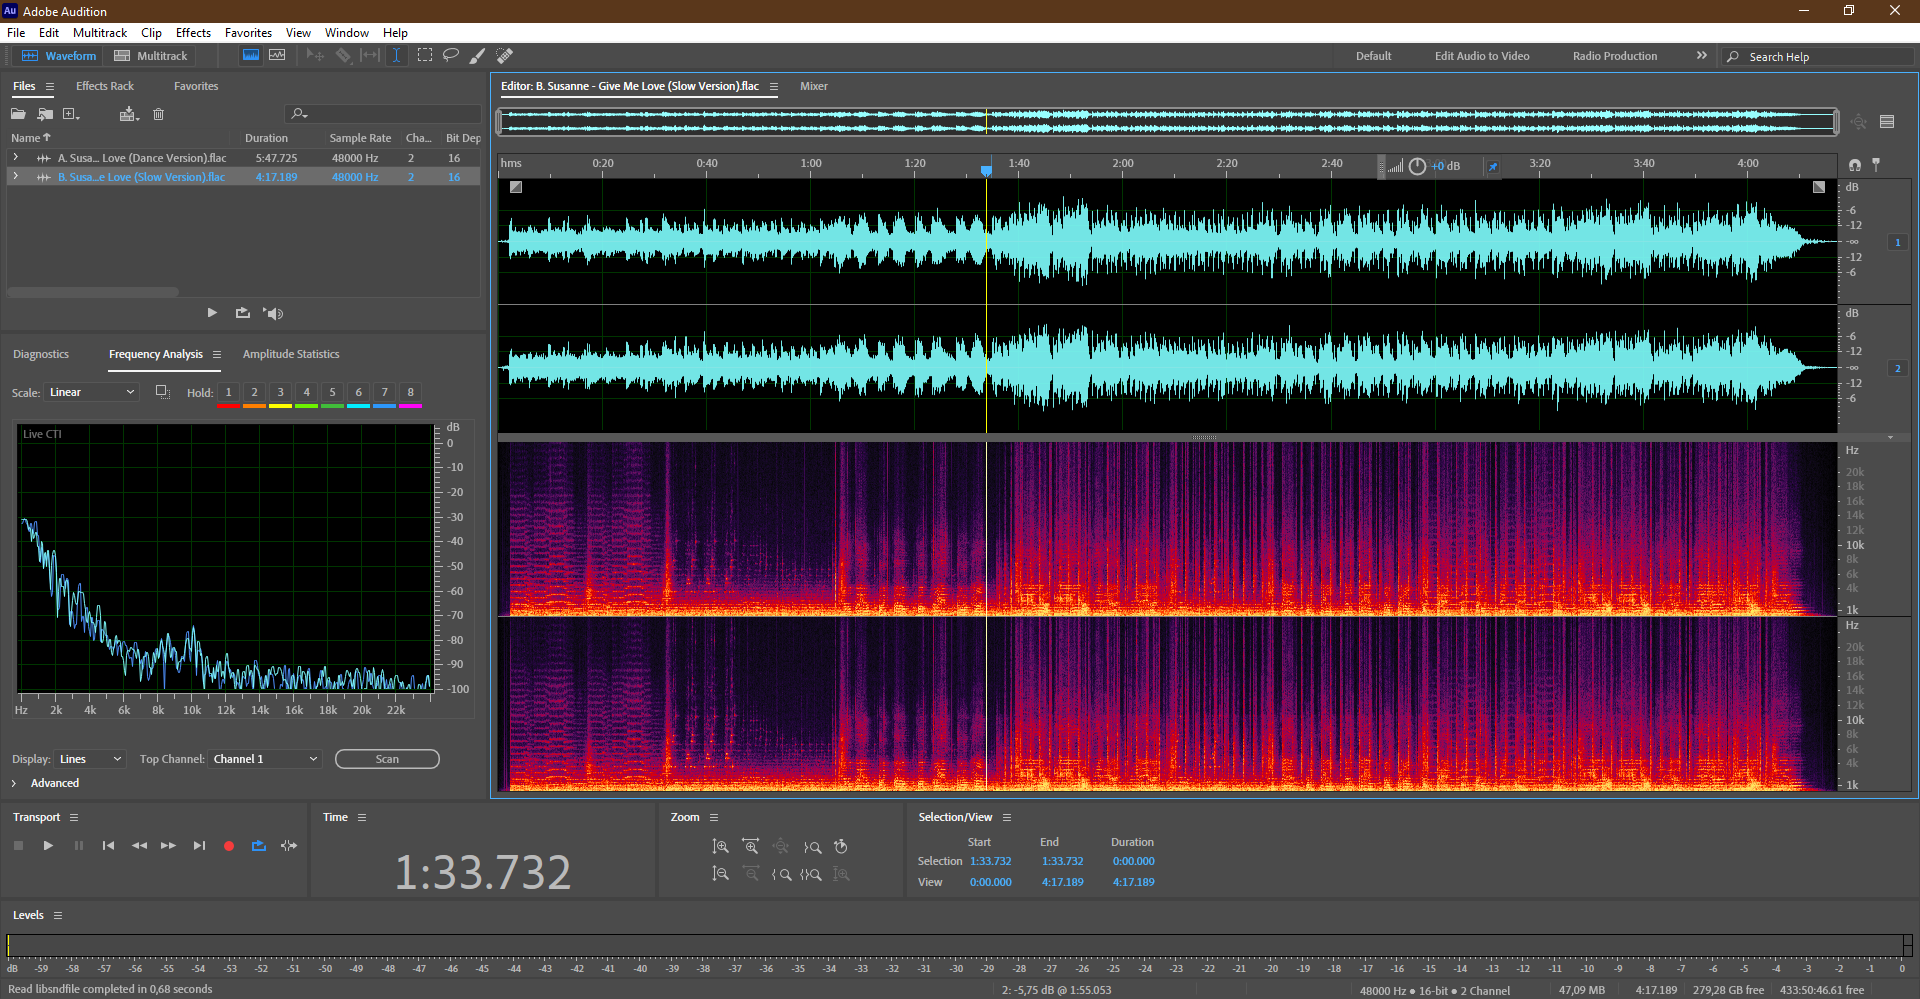Toggle the spectral frequency display button

tap(251, 56)
